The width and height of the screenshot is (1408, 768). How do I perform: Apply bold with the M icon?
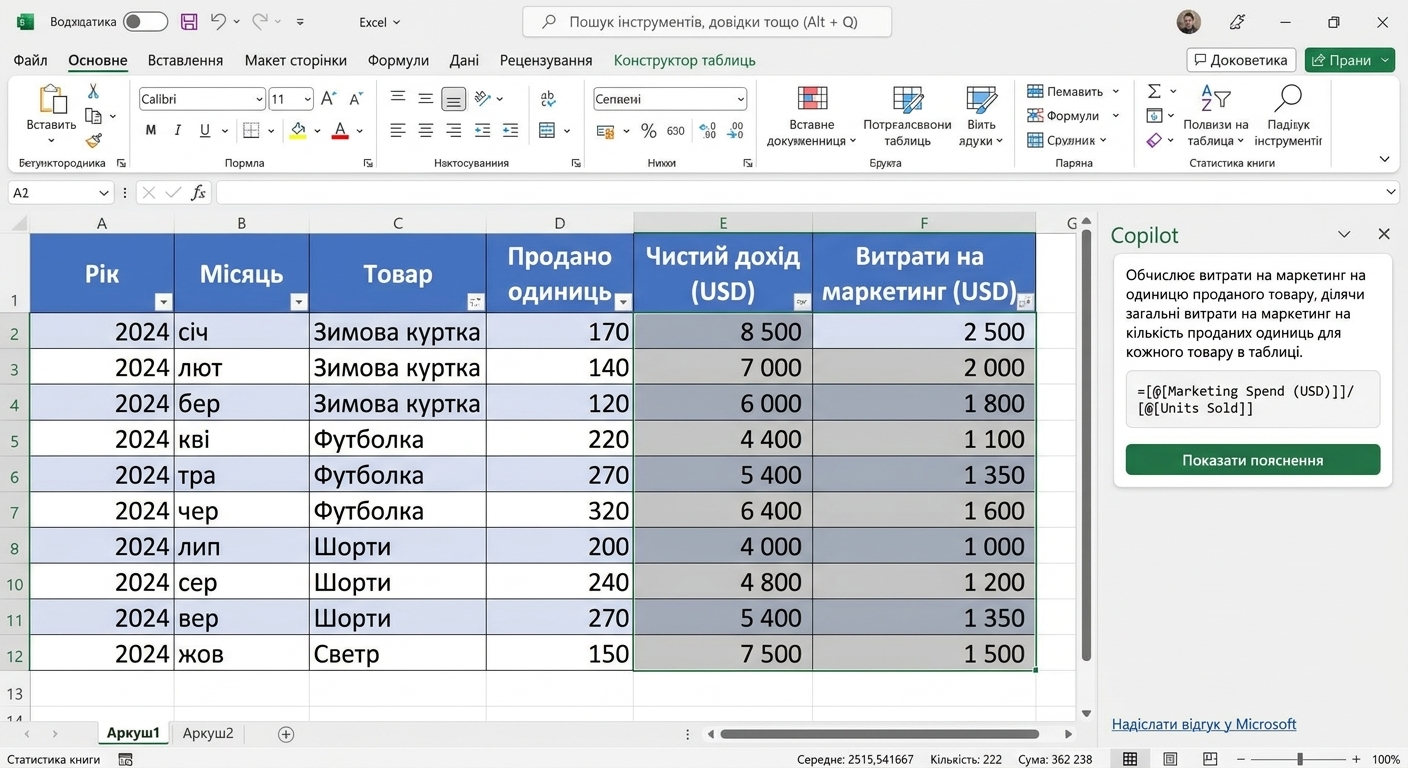click(151, 130)
